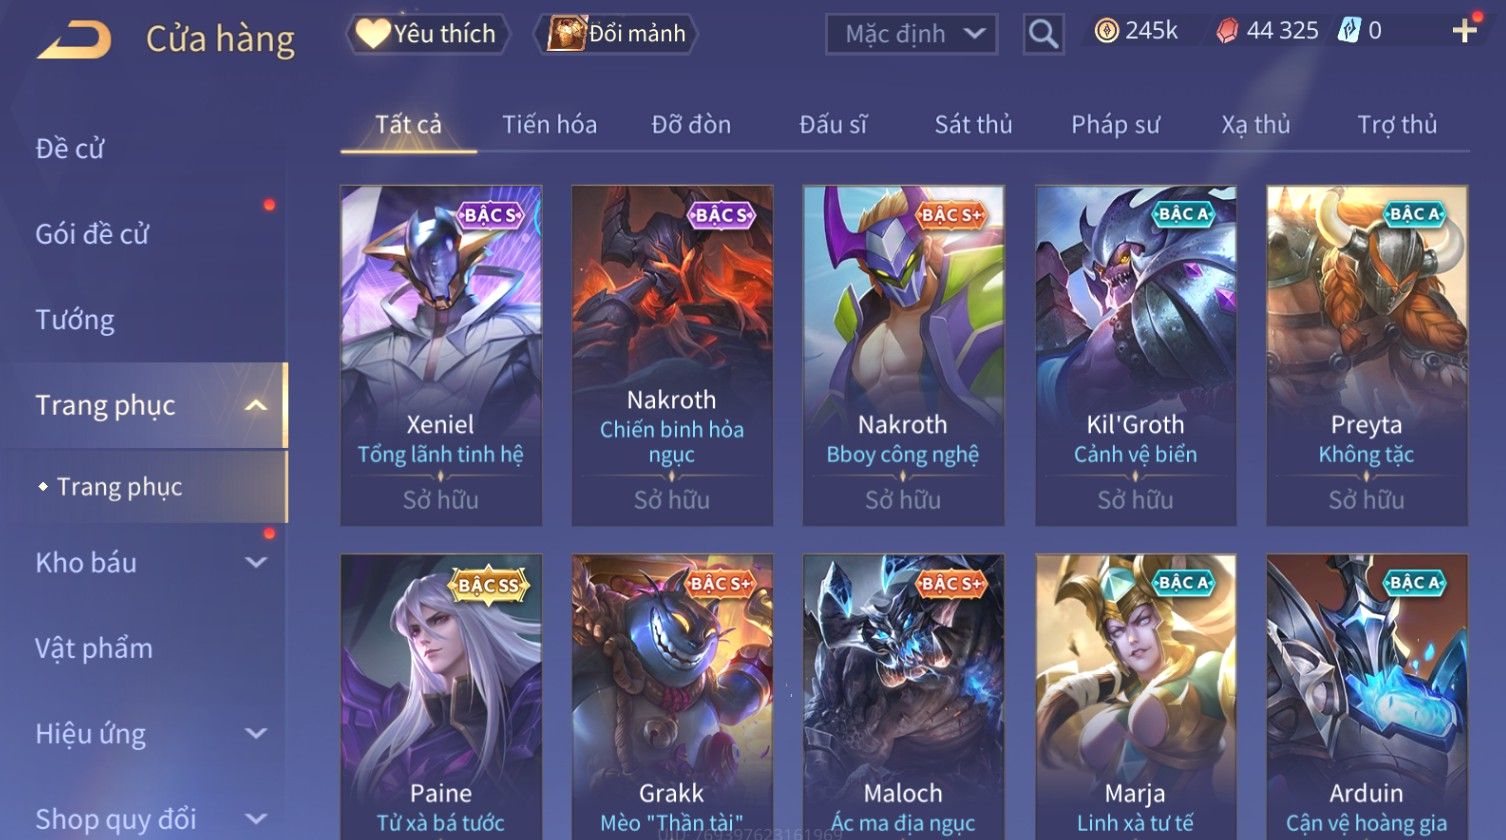
Task: Open Kil'Groth Cảnh vệ biển skin card
Action: [1135, 355]
